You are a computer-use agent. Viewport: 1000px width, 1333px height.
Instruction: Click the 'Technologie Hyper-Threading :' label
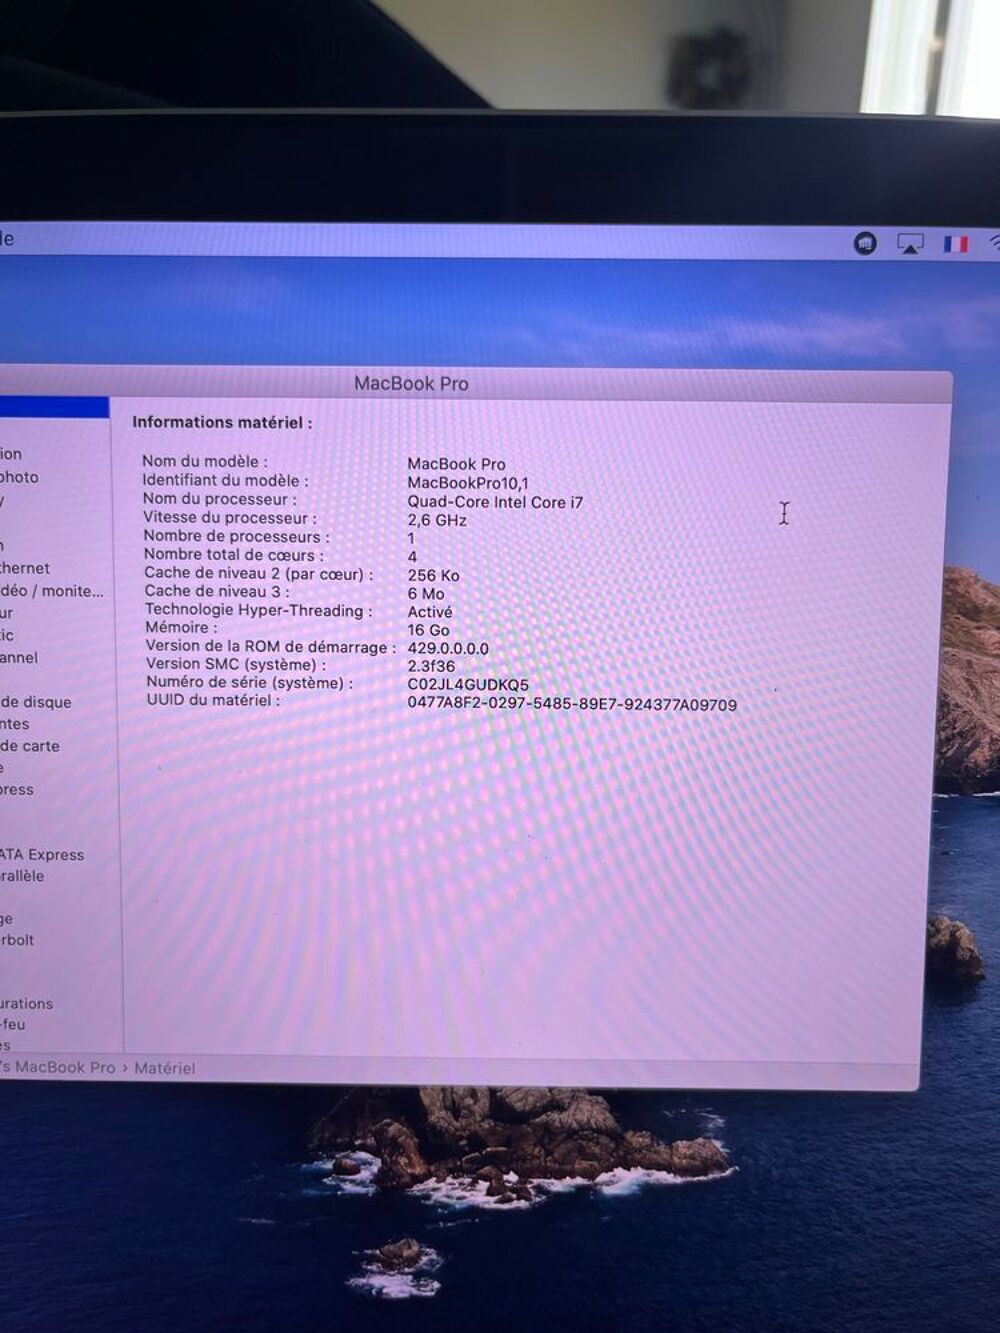[259, 610]
